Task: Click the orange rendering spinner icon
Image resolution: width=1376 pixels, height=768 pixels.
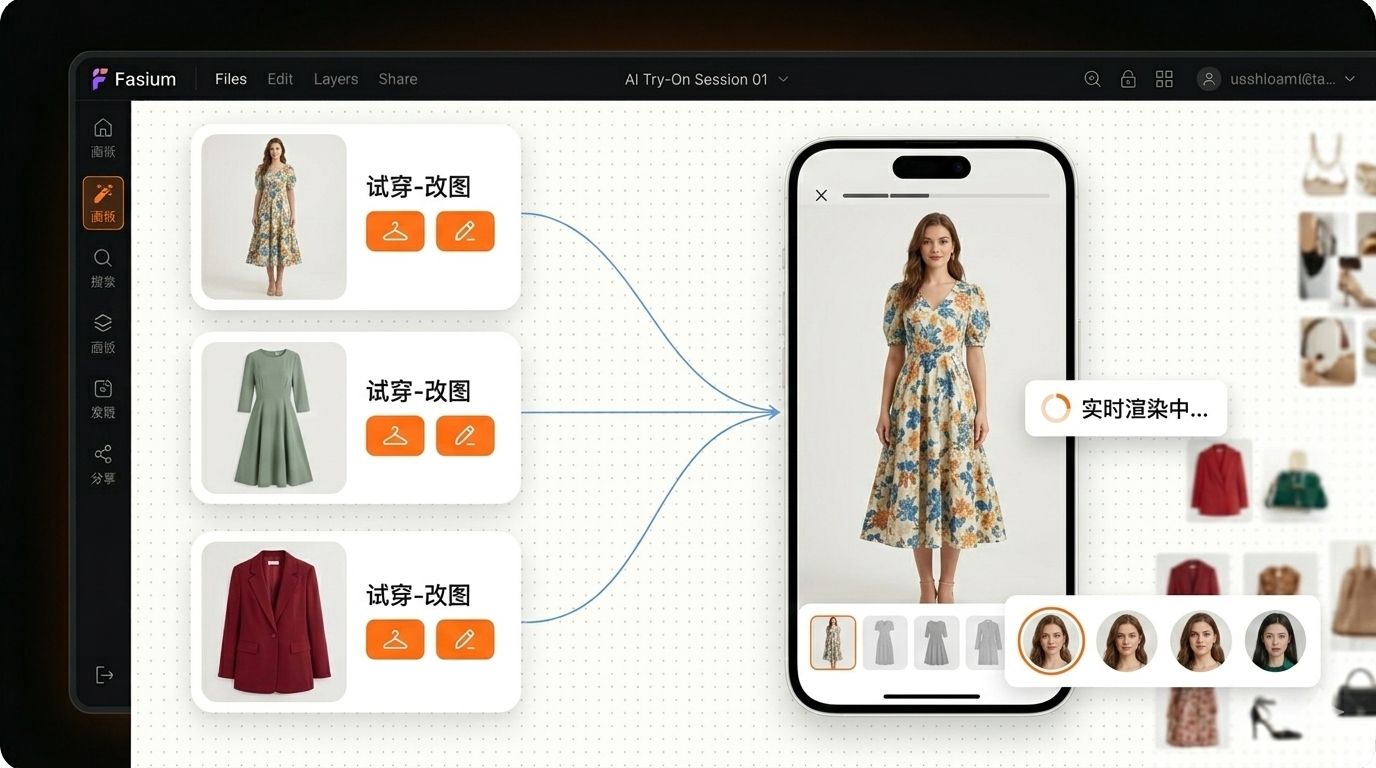Action: [1055, 408]
